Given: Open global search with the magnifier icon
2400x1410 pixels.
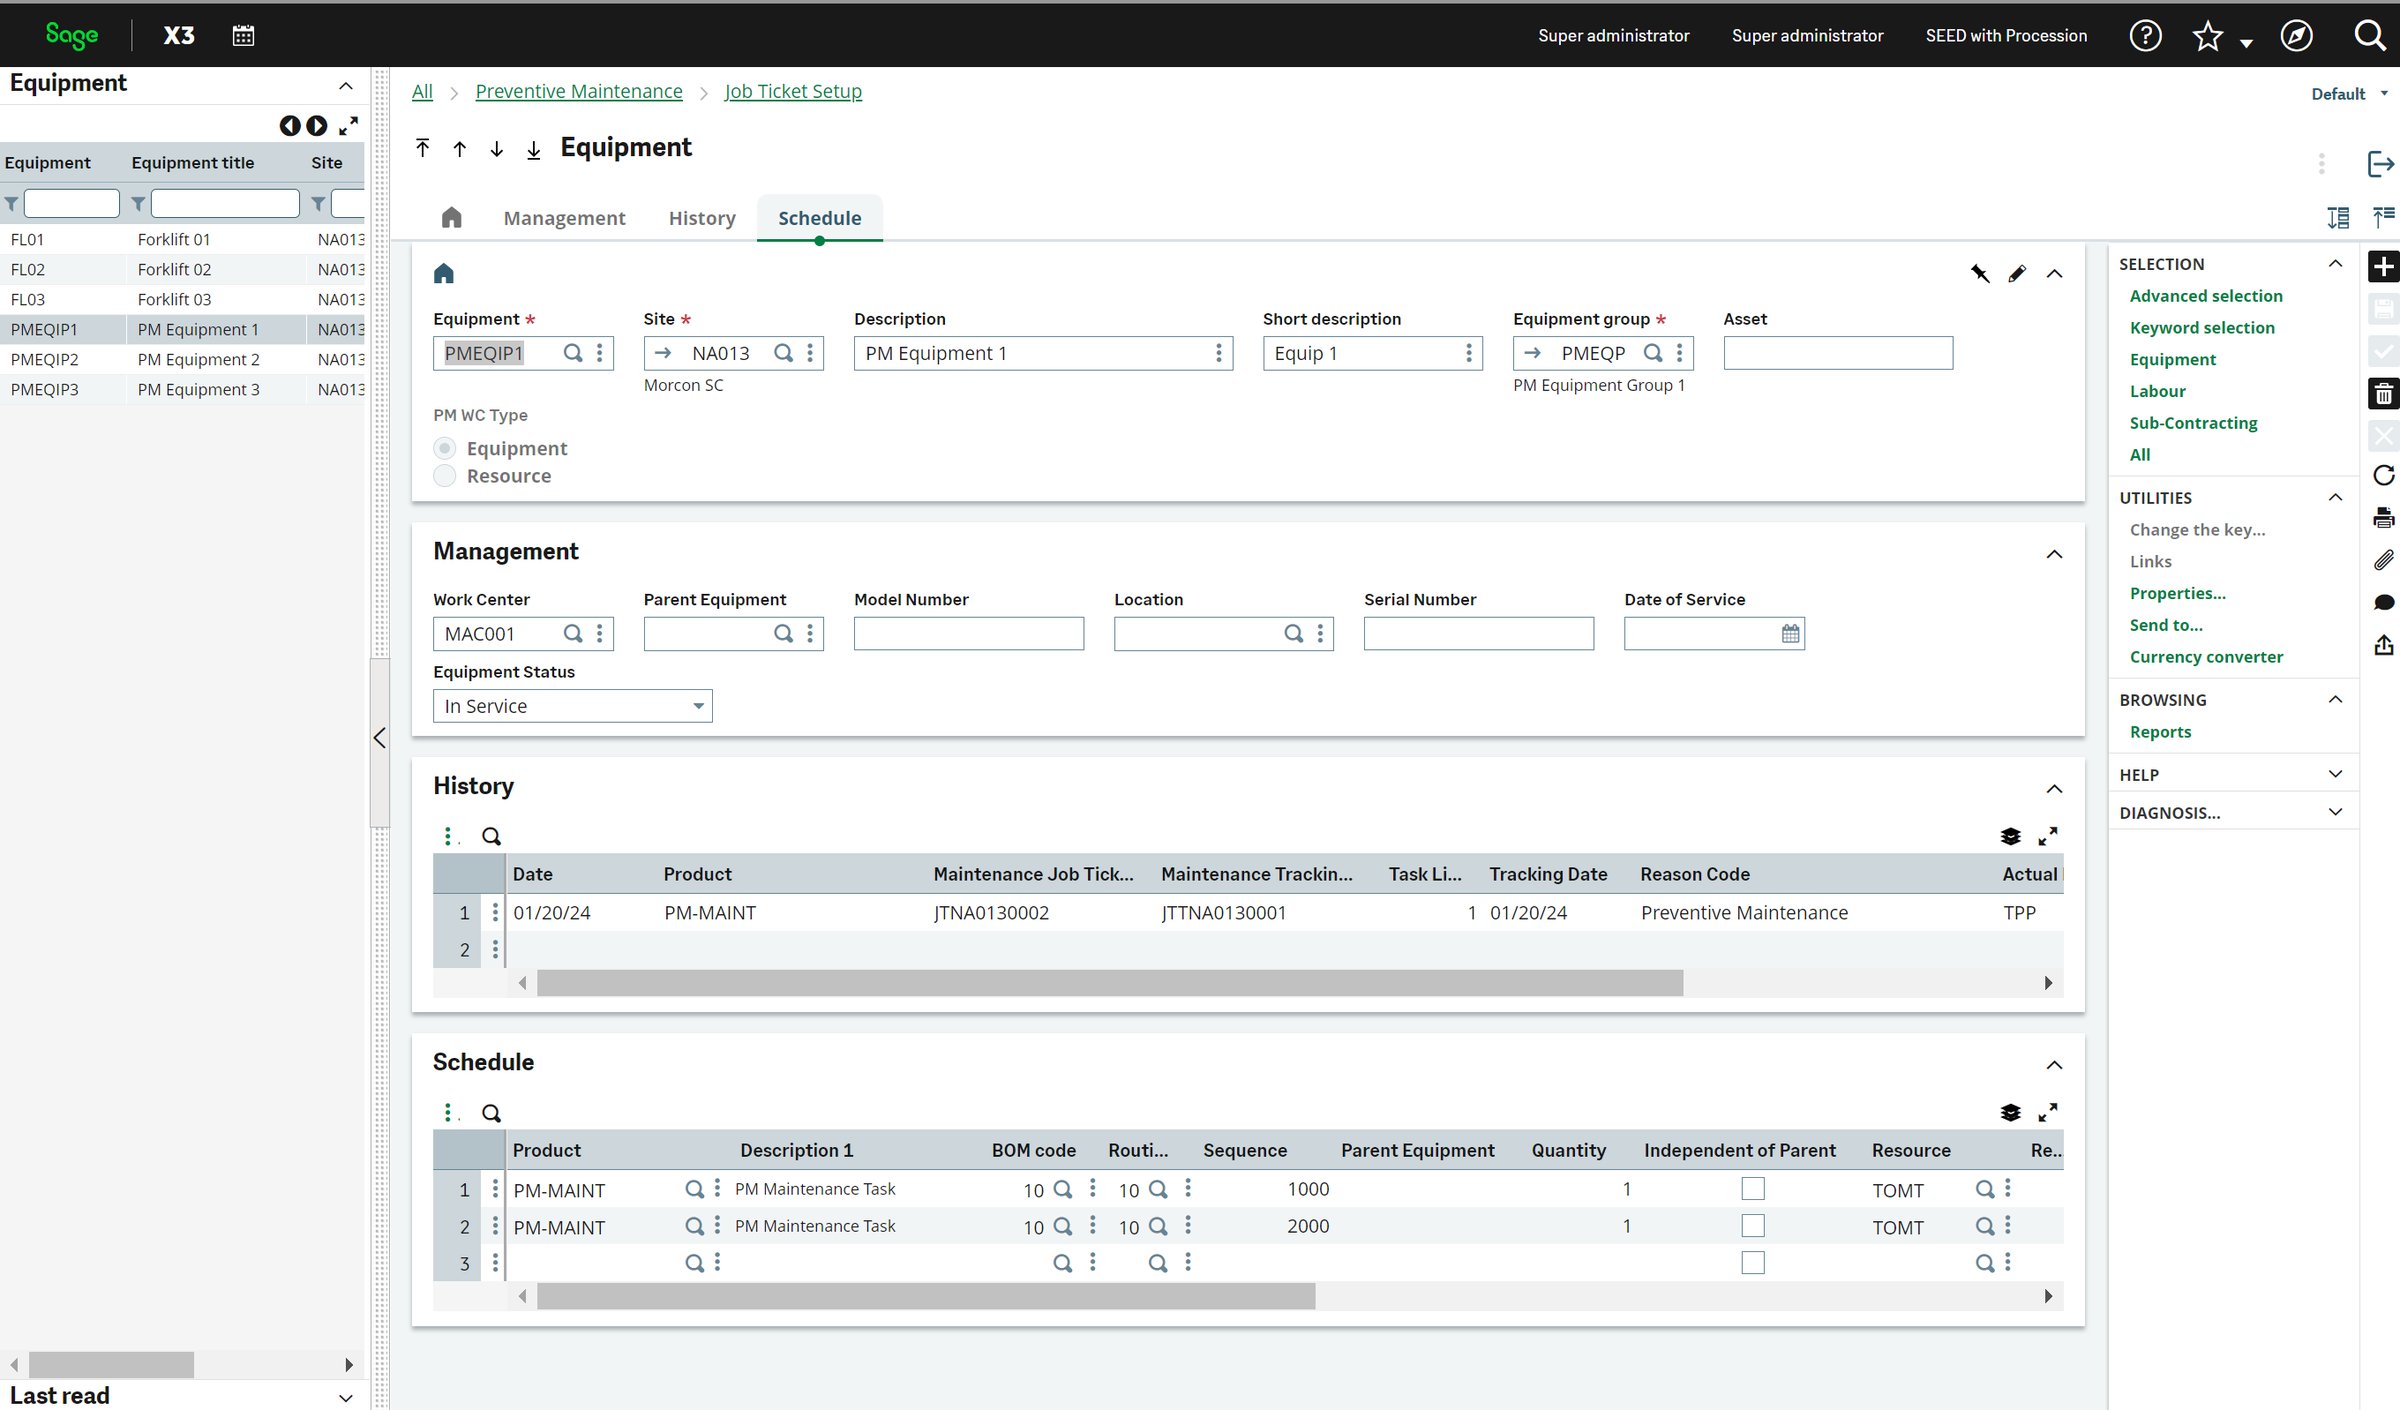Looking at the screenshot, I should (x=2370, y=35).
